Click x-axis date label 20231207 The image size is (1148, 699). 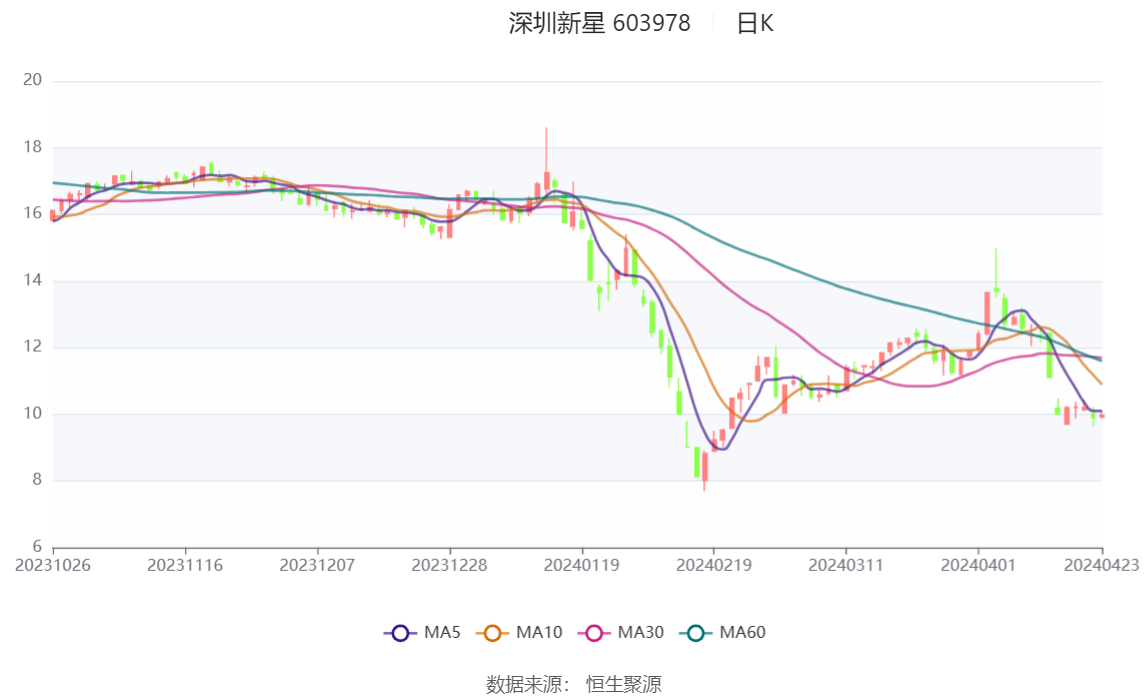pyautogui.click(x=317, y=566)
